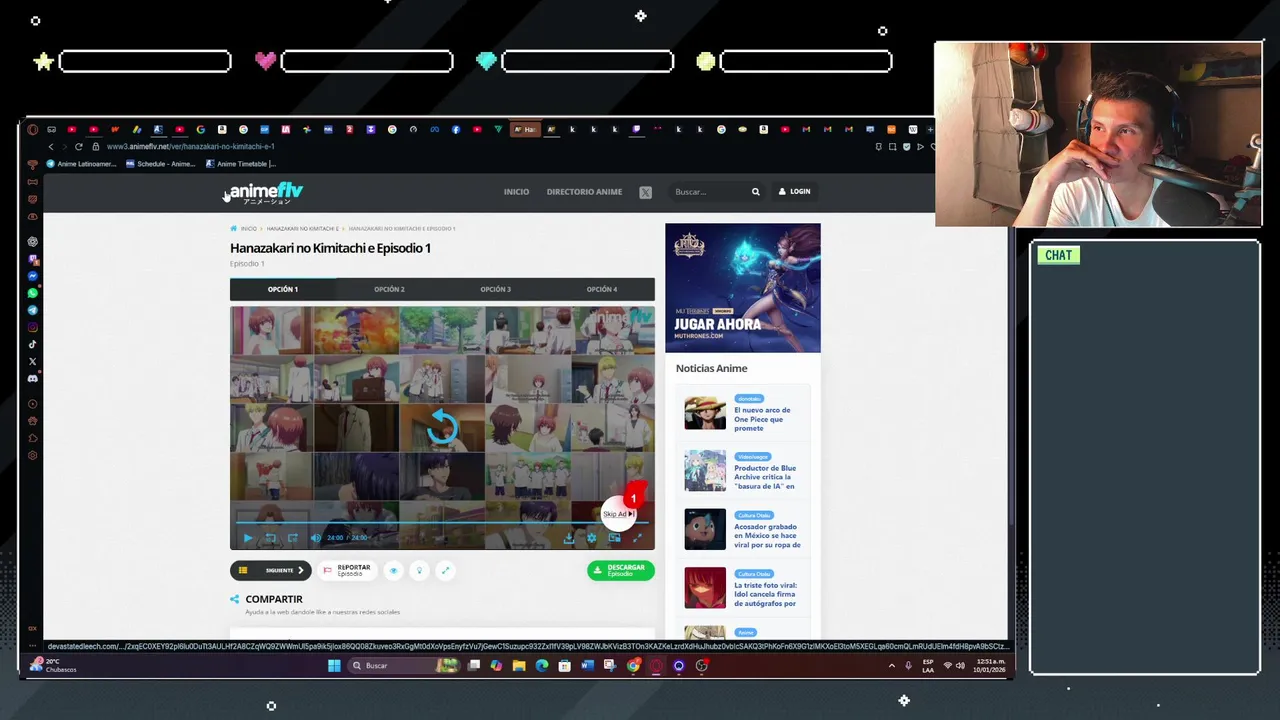Image resolution: width=1280 pixels, height=720 pixels.
Task: Open the Schedule - Anime... bookmark
Action: click(161, 164)
